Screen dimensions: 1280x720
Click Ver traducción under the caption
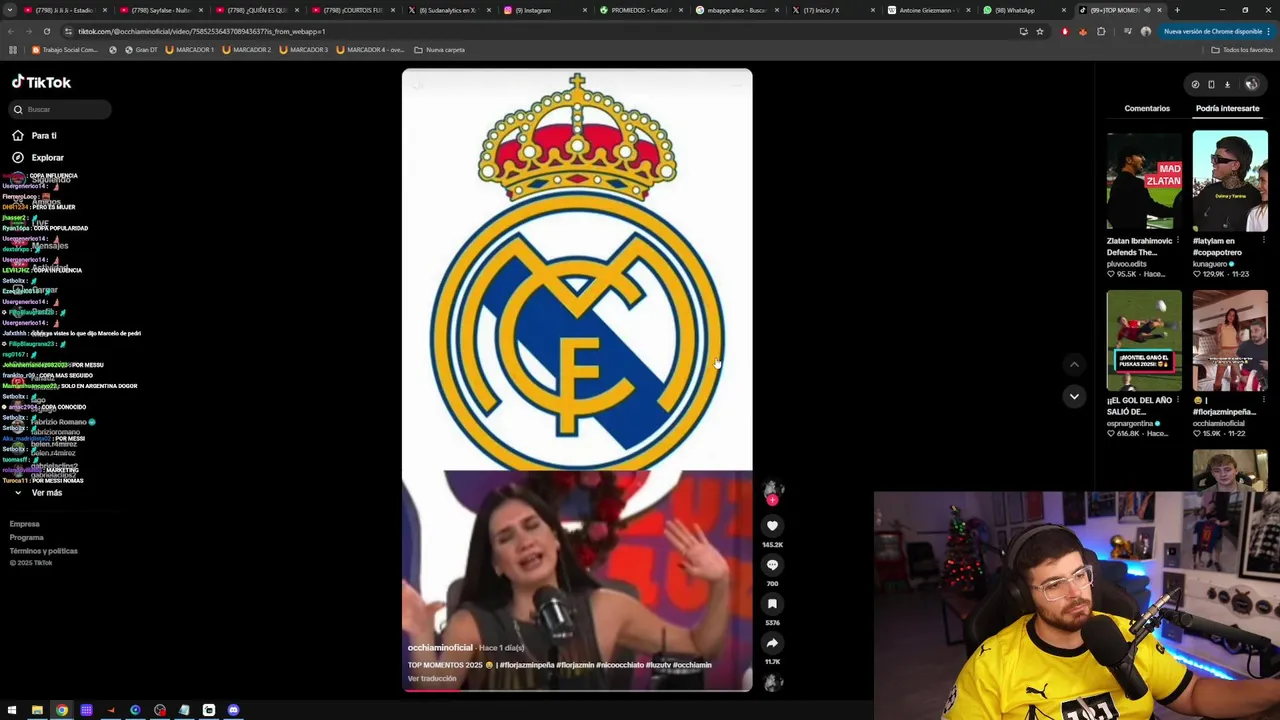(432, 679)
